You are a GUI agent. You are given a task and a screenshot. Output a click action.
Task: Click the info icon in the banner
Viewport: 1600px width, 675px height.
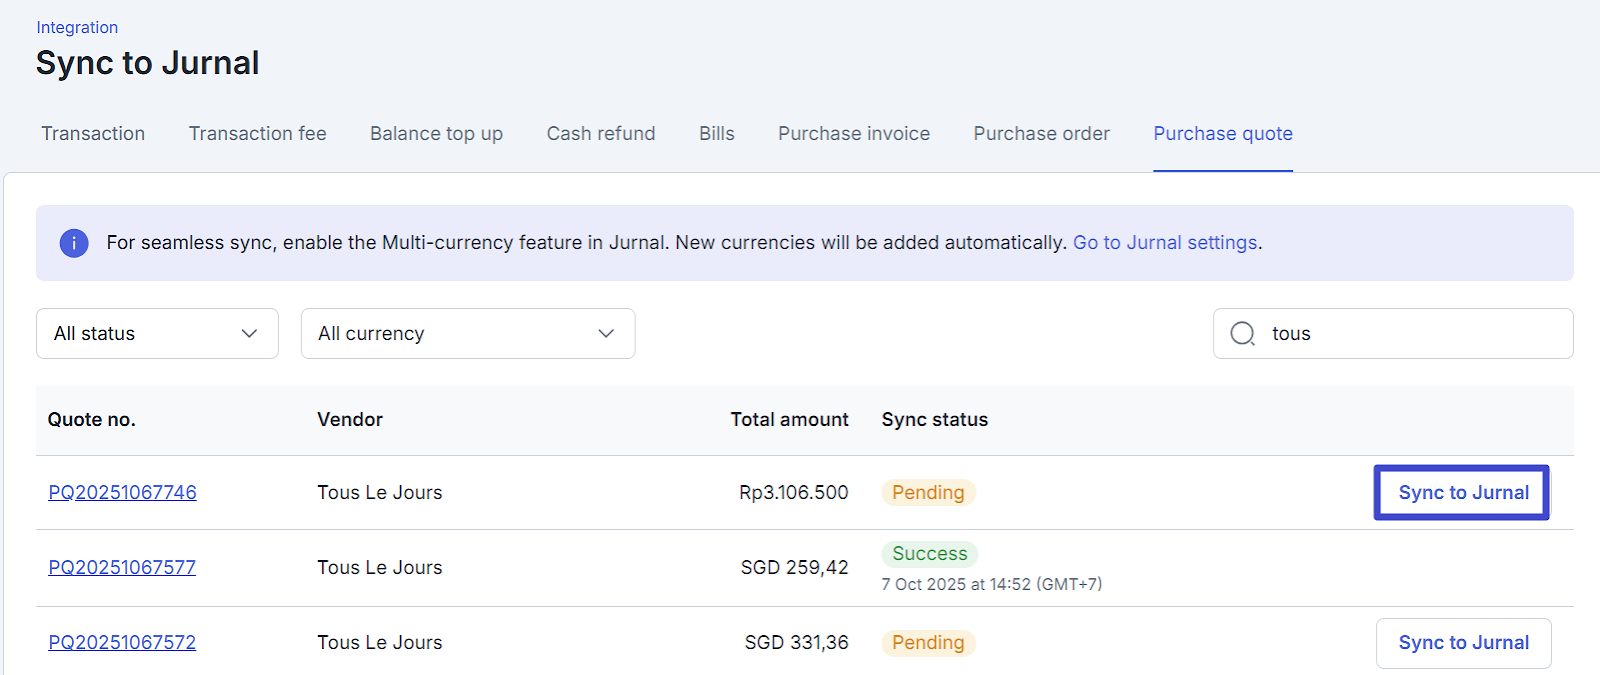pyautogui.click(x=74, y=243)
